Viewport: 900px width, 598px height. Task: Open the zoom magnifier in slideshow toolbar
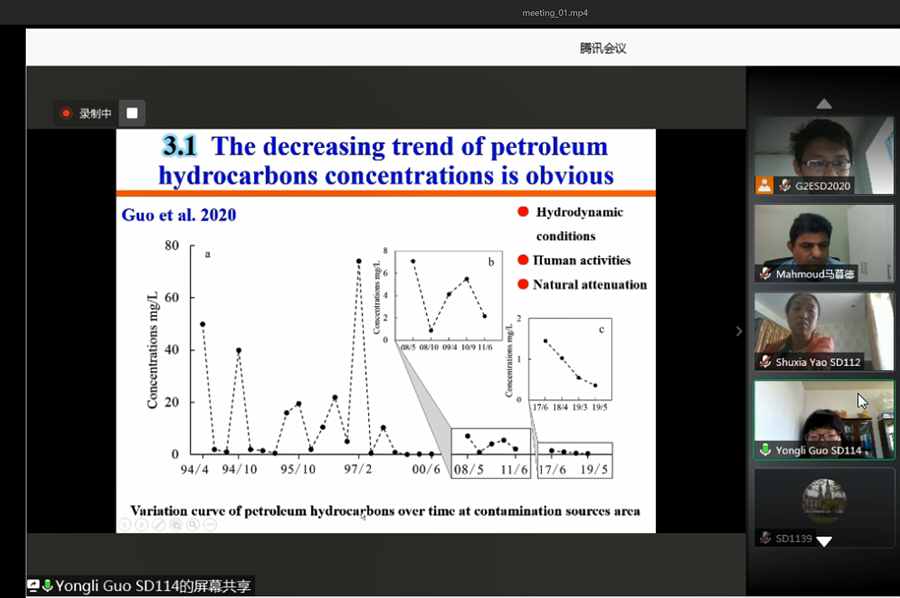(193, 525)
